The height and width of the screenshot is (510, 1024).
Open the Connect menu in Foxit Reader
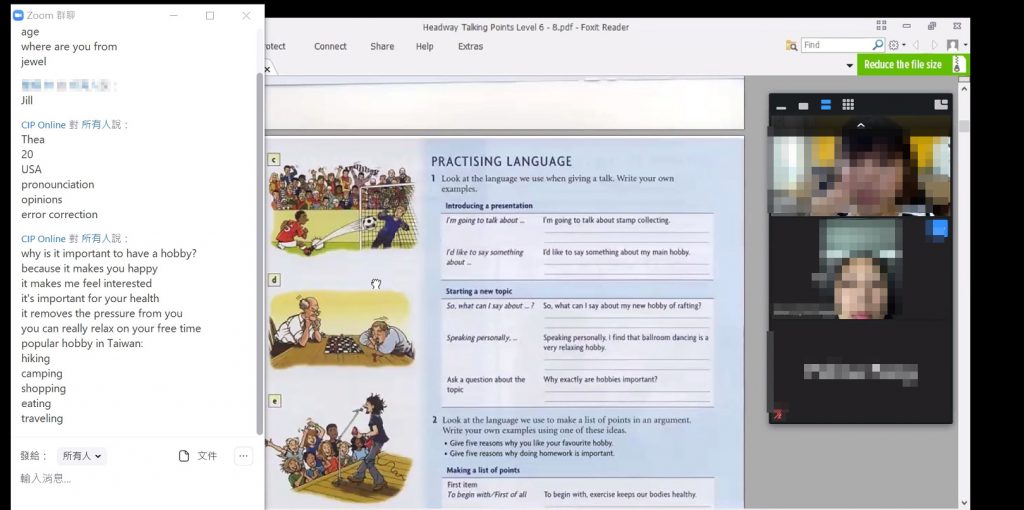click(x=330, y=46)
